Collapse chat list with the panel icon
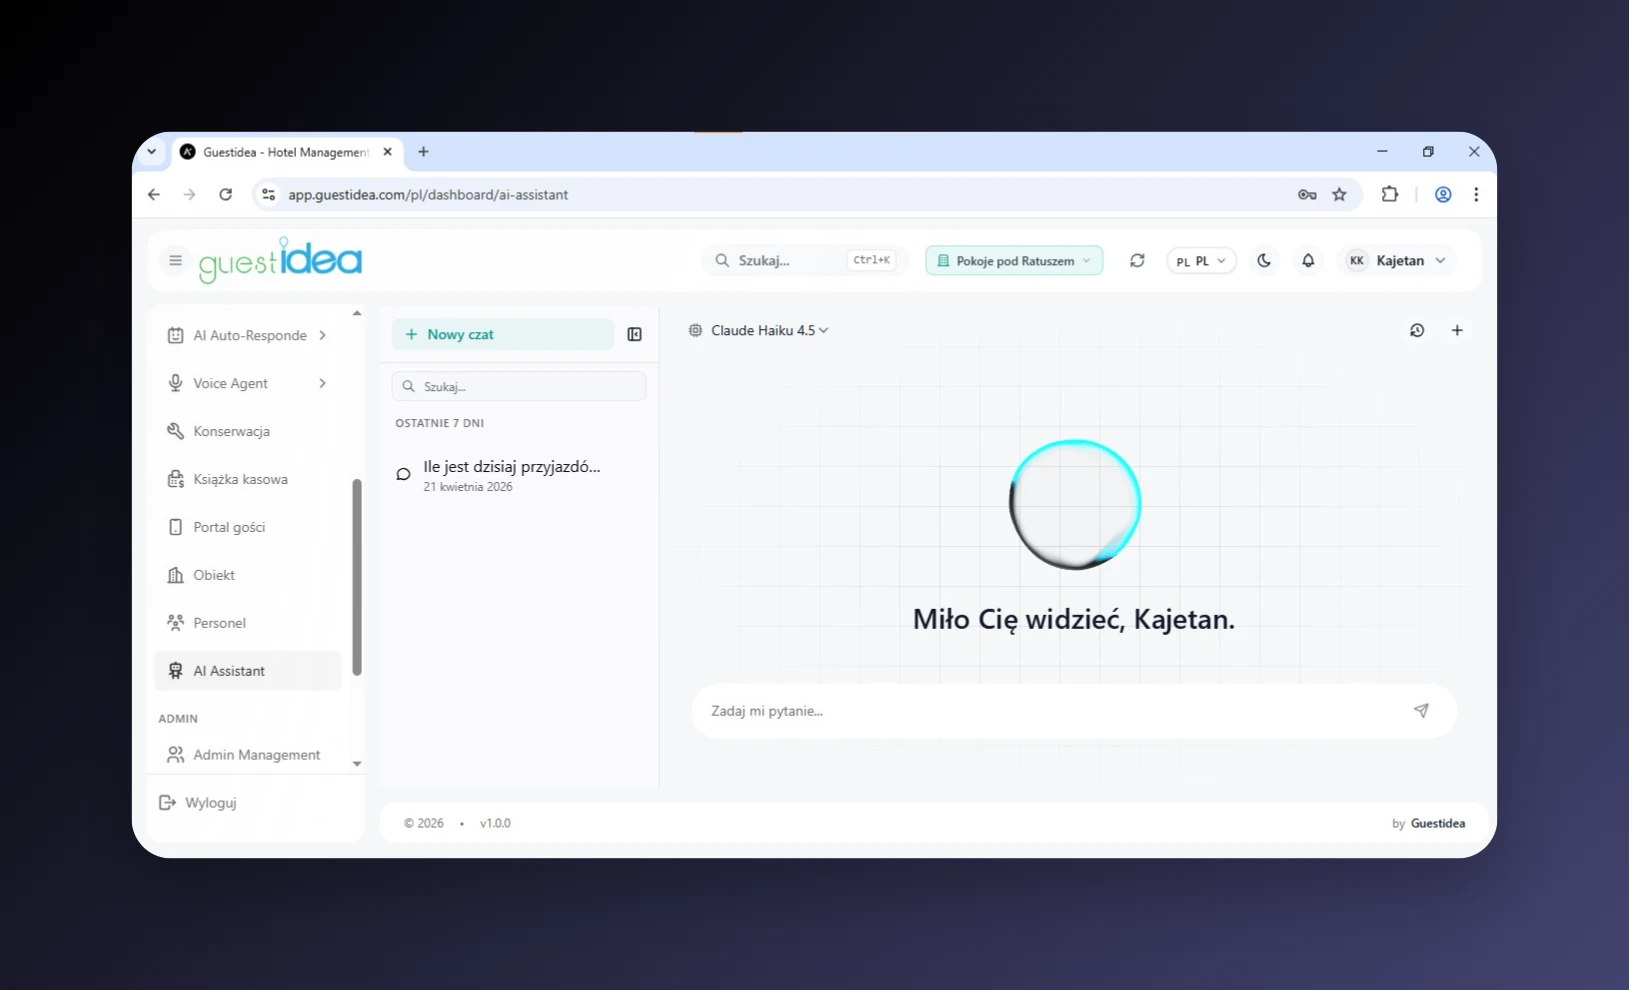The height and width of the screenshot is (990, 1629). (x=634, y=335)
